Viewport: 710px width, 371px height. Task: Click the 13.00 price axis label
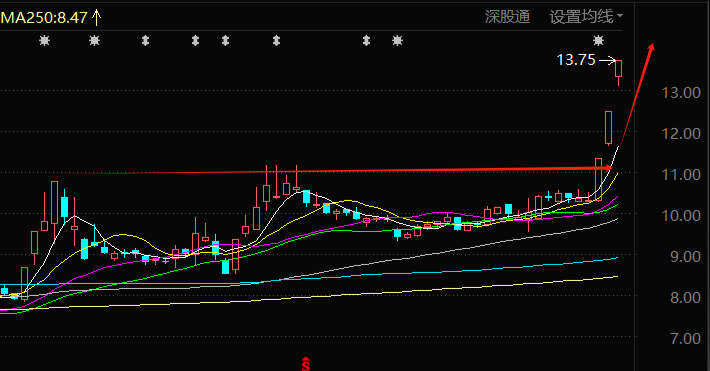pyautogui.click(x=681, y=93)
